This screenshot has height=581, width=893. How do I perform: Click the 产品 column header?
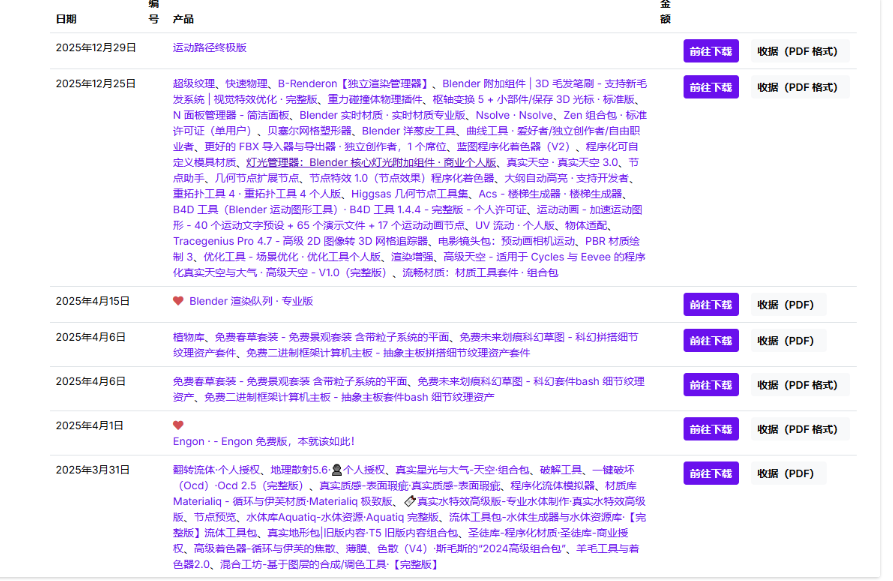(x=183, y=19)
